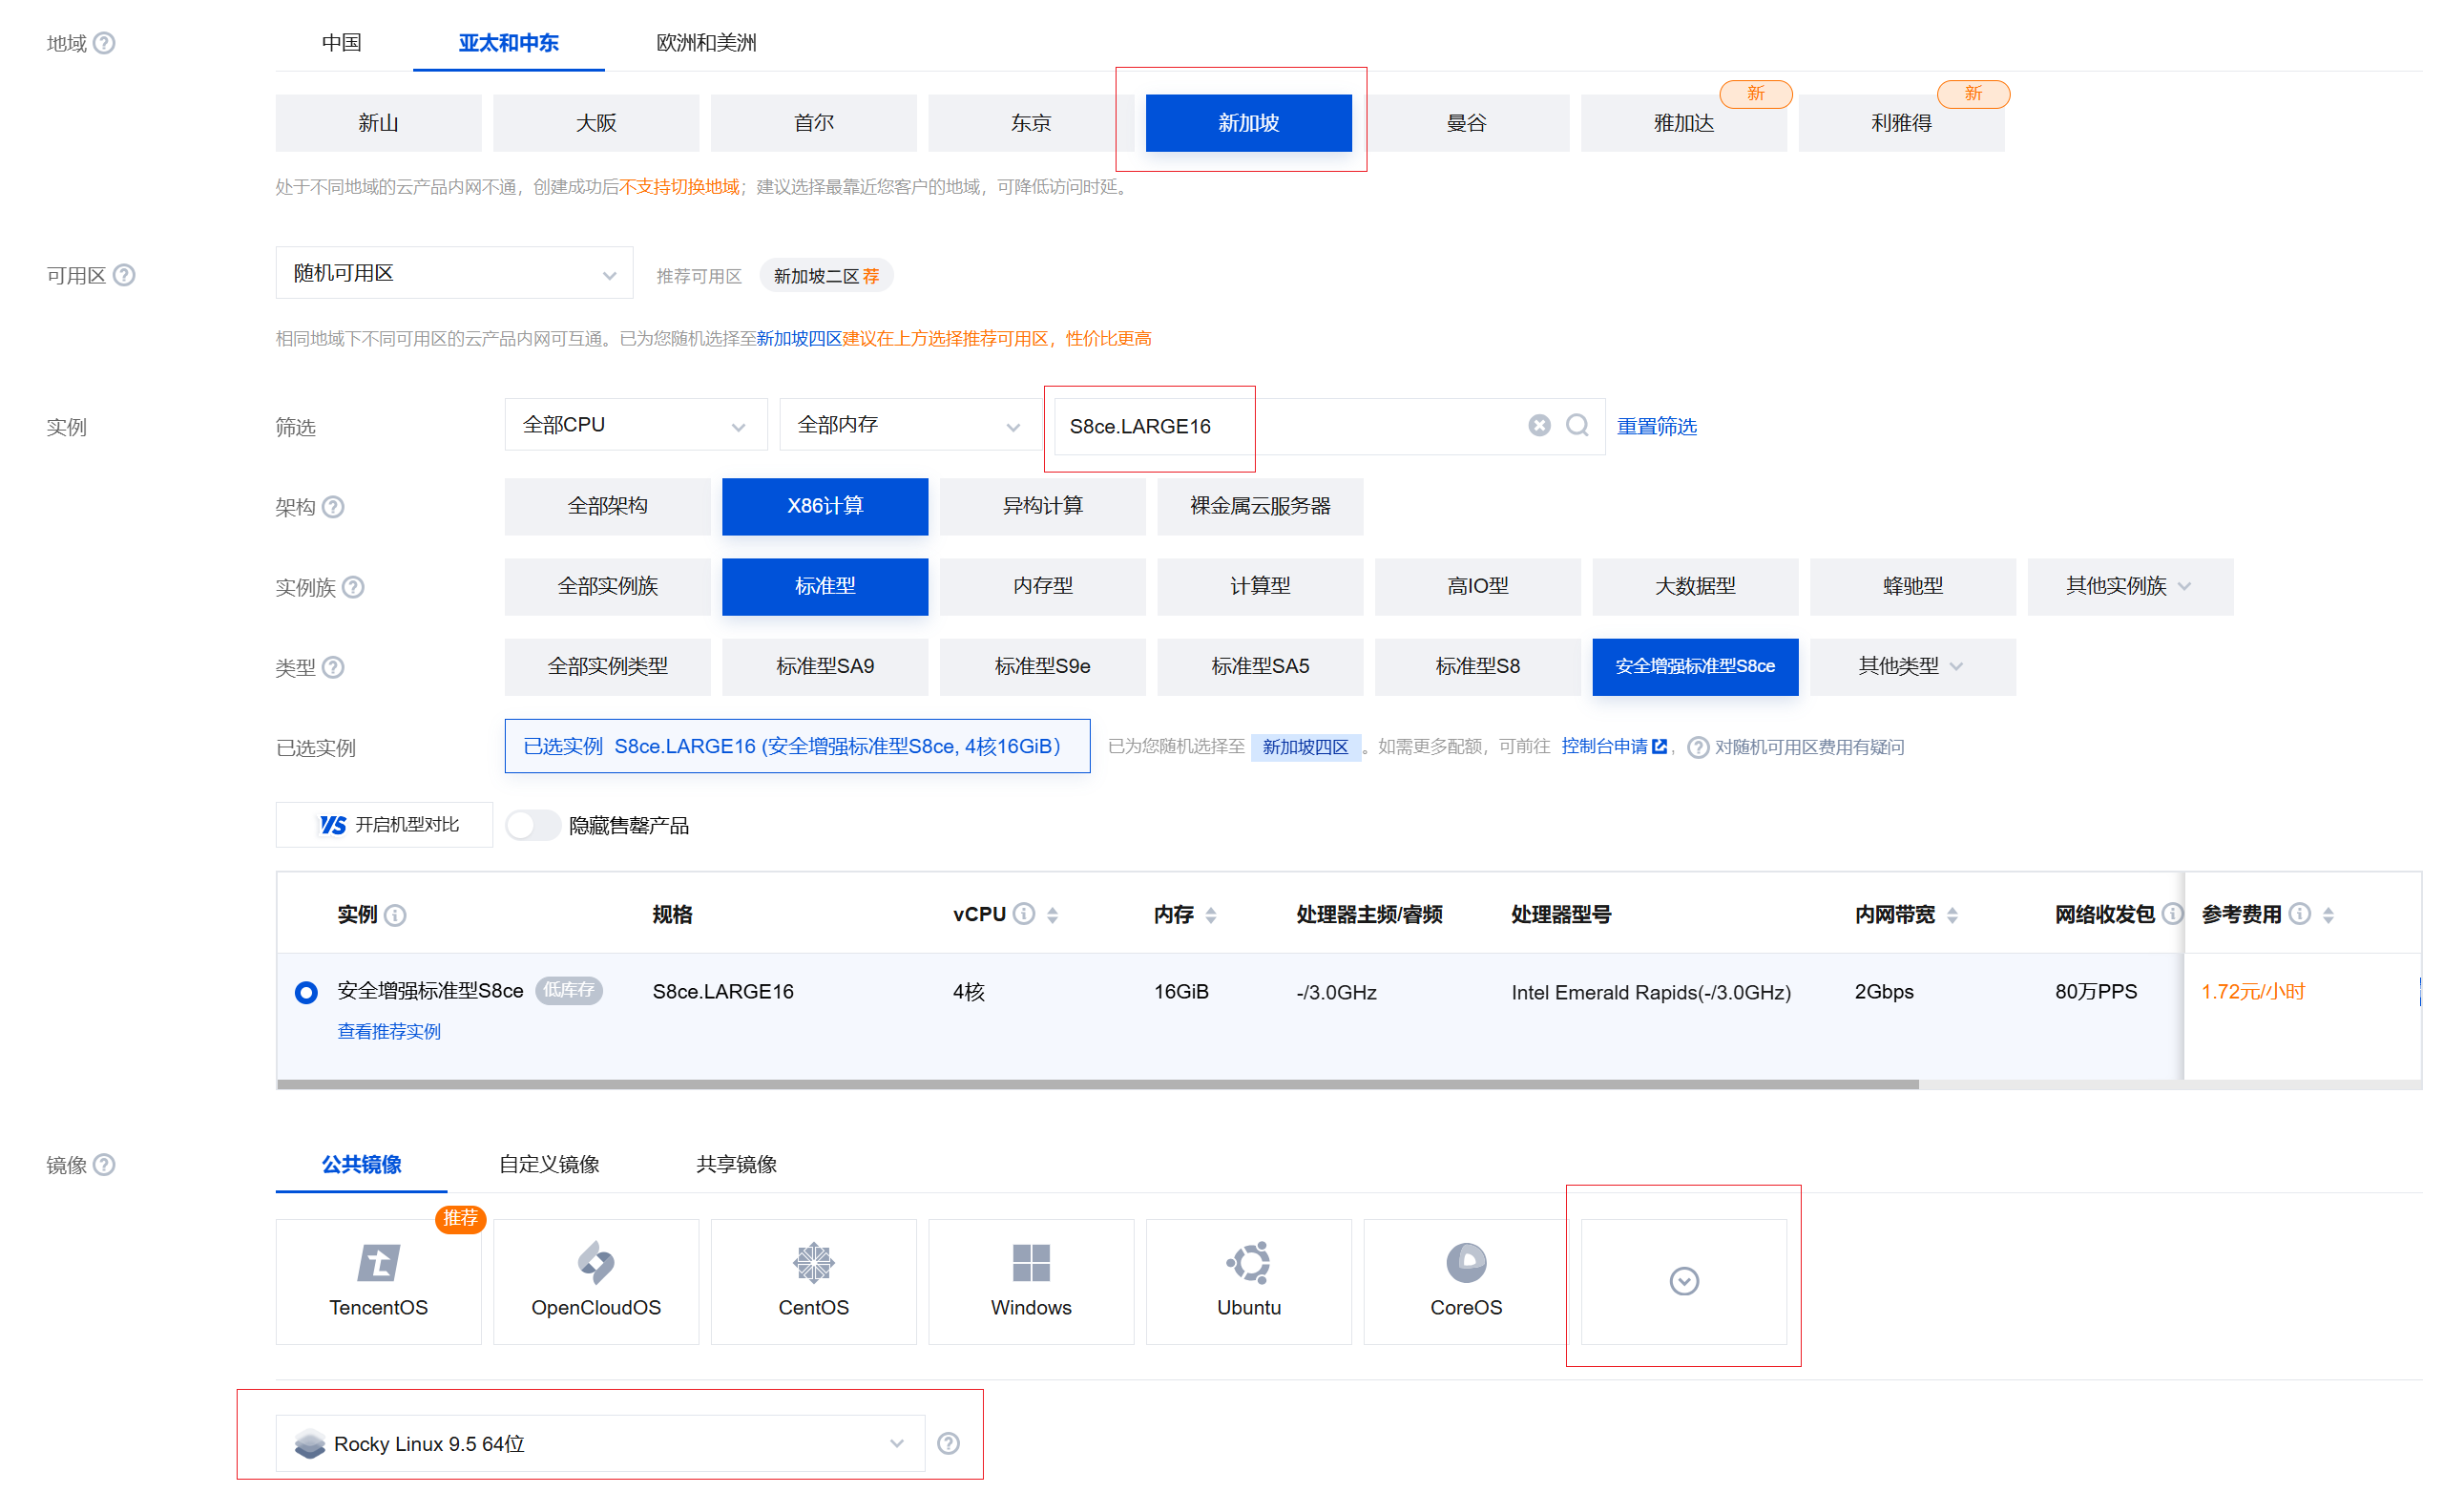Click info icon beside 参考费用 header
Screen dimensions: 2464x1493
pos(2300,914)
